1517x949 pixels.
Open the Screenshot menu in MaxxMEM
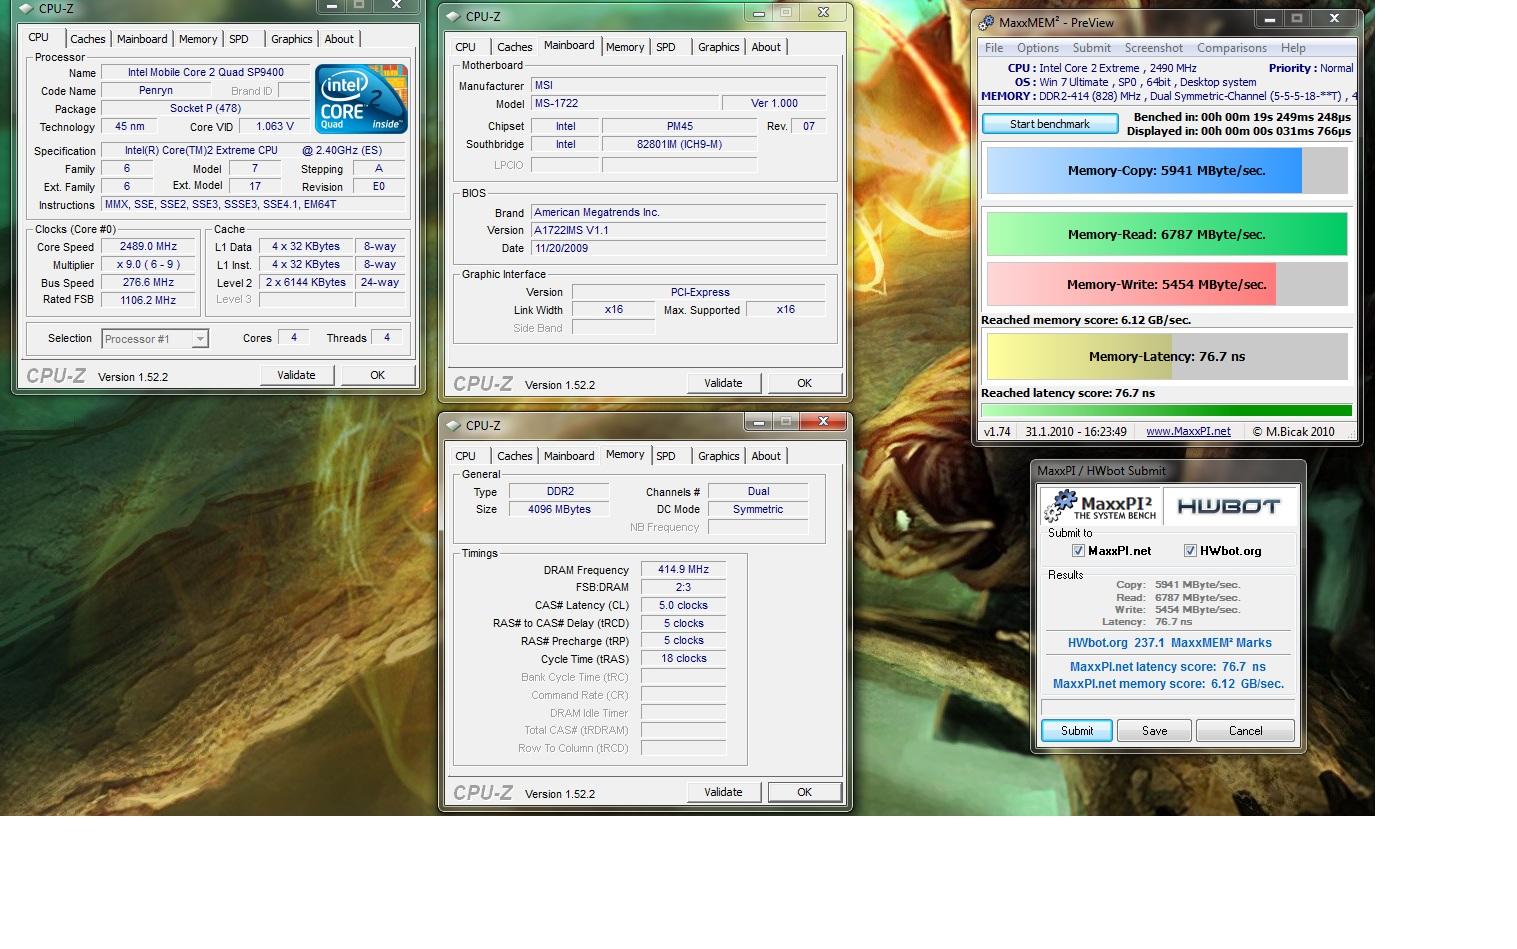(x=1153, y=48)
